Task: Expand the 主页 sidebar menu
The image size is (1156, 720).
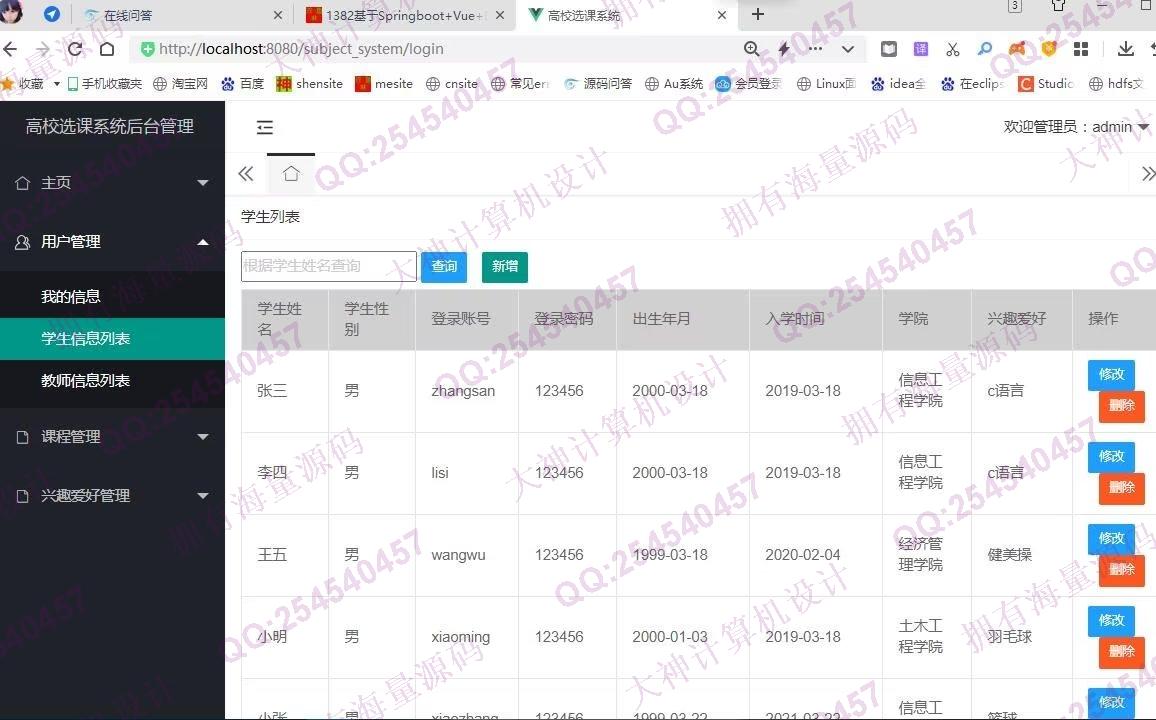Action: pyautogui.click(x=112, y=183)
